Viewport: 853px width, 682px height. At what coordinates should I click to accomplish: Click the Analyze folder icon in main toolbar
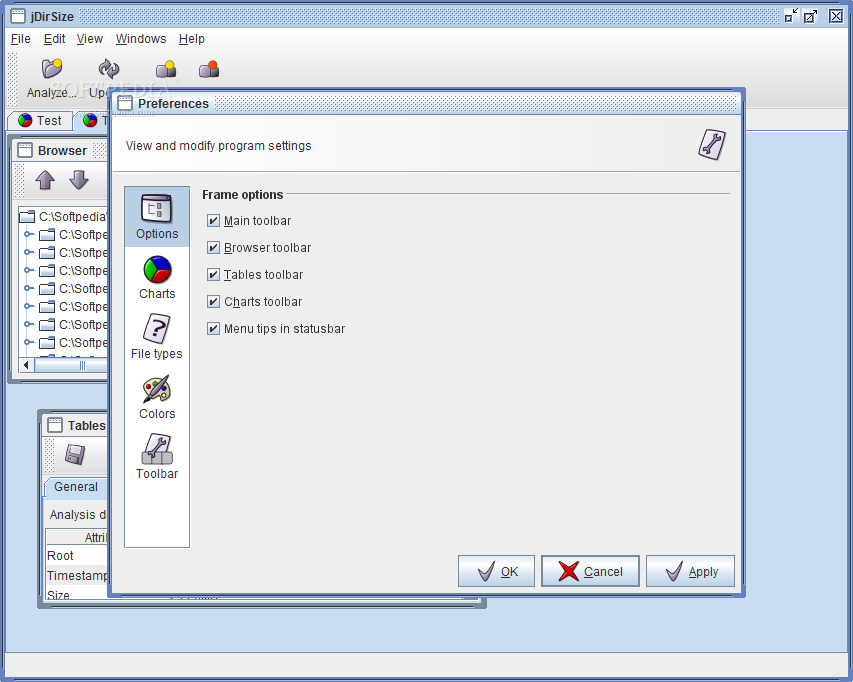[52, 69]
